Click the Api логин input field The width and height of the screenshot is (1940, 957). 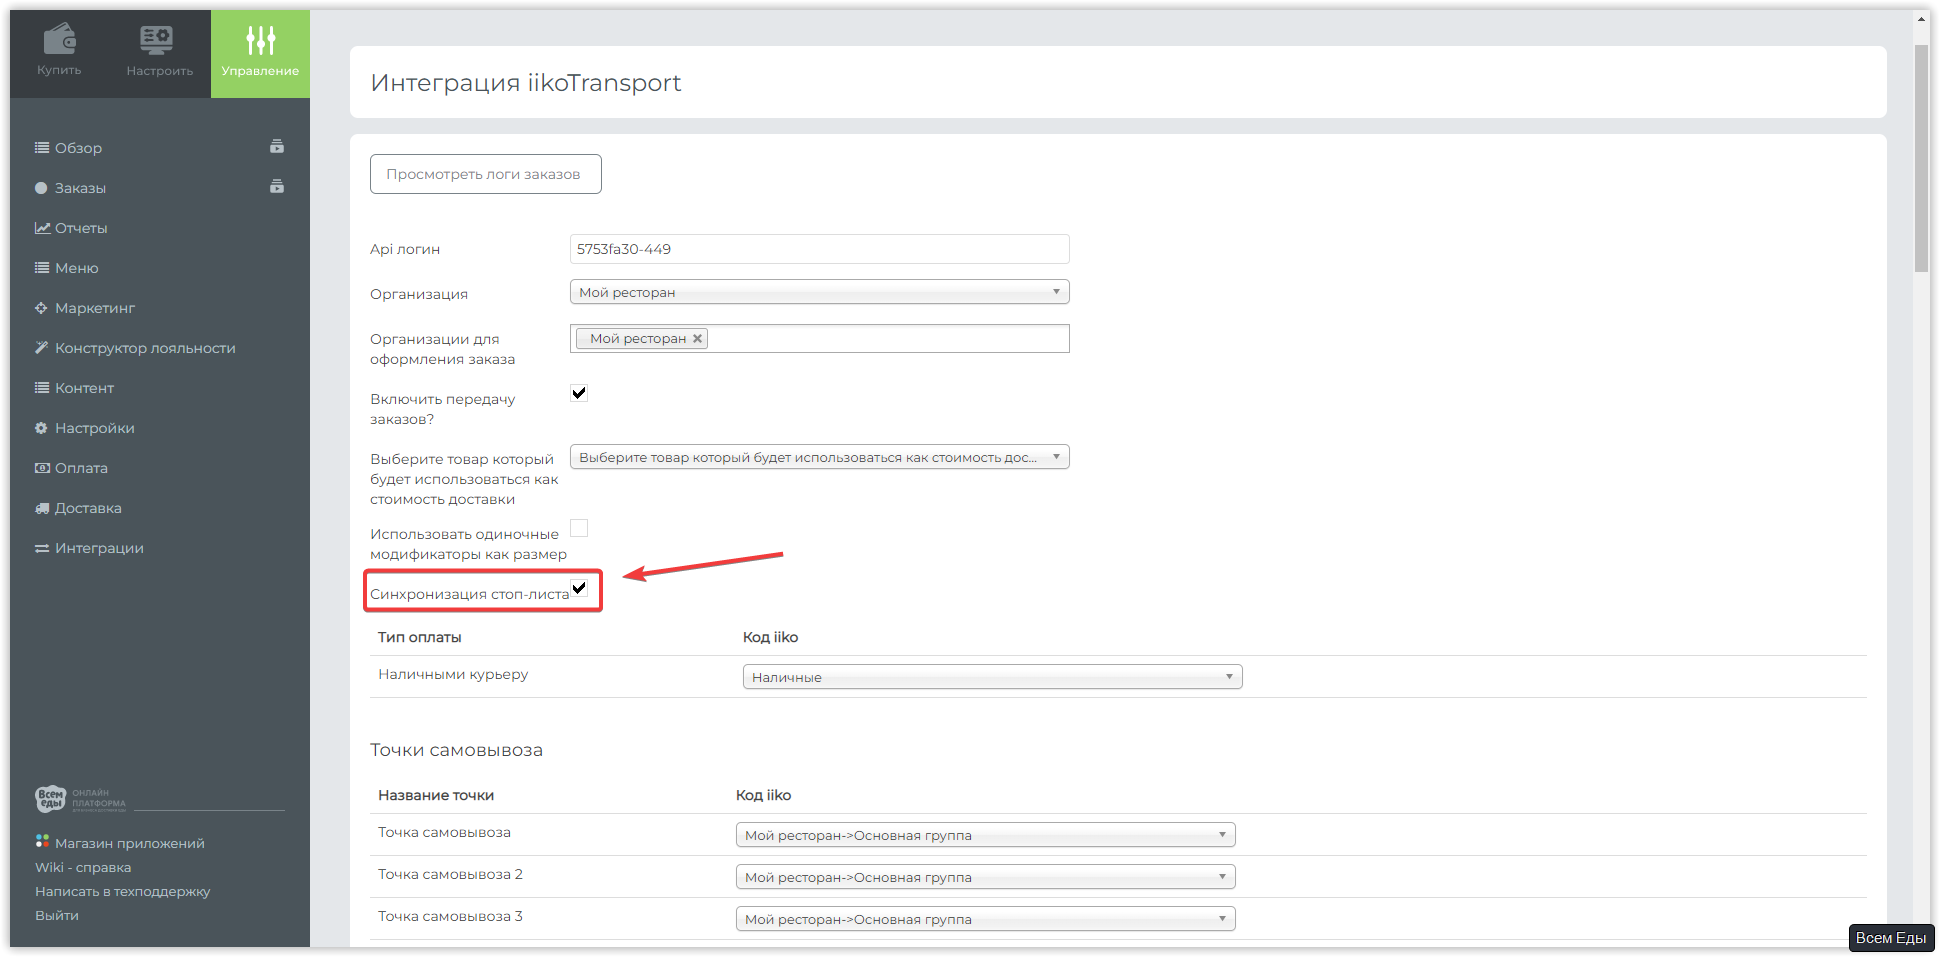pyautogui.click(x=819, y=249)
